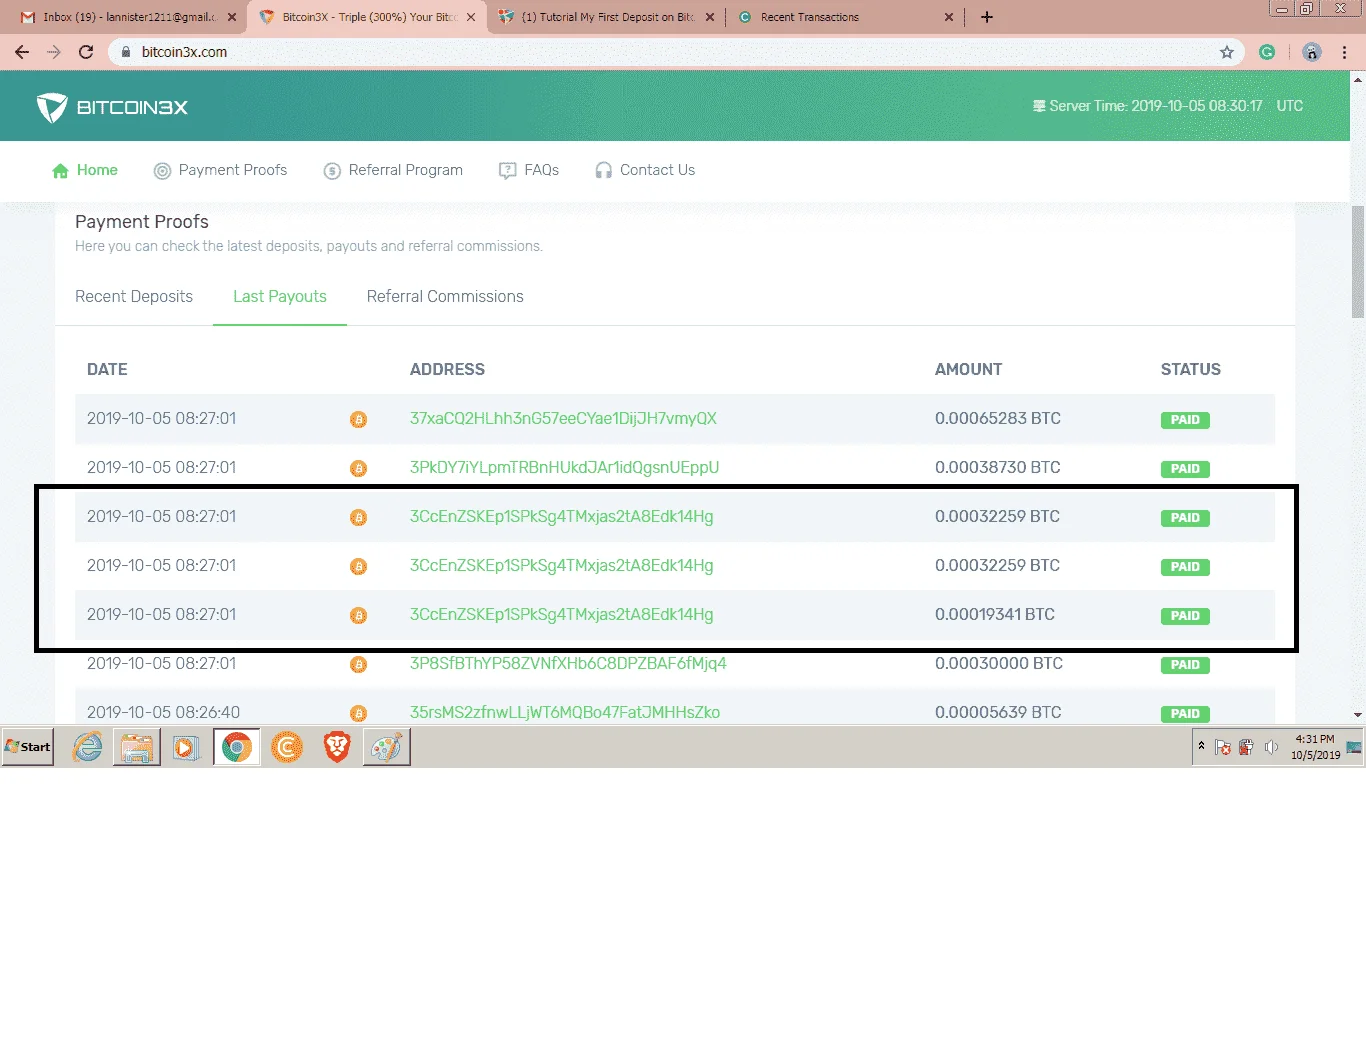The height and width of the screenshot is (1039, 1366).
Task: Click the Windows Start button
Action: pos(28,747)
